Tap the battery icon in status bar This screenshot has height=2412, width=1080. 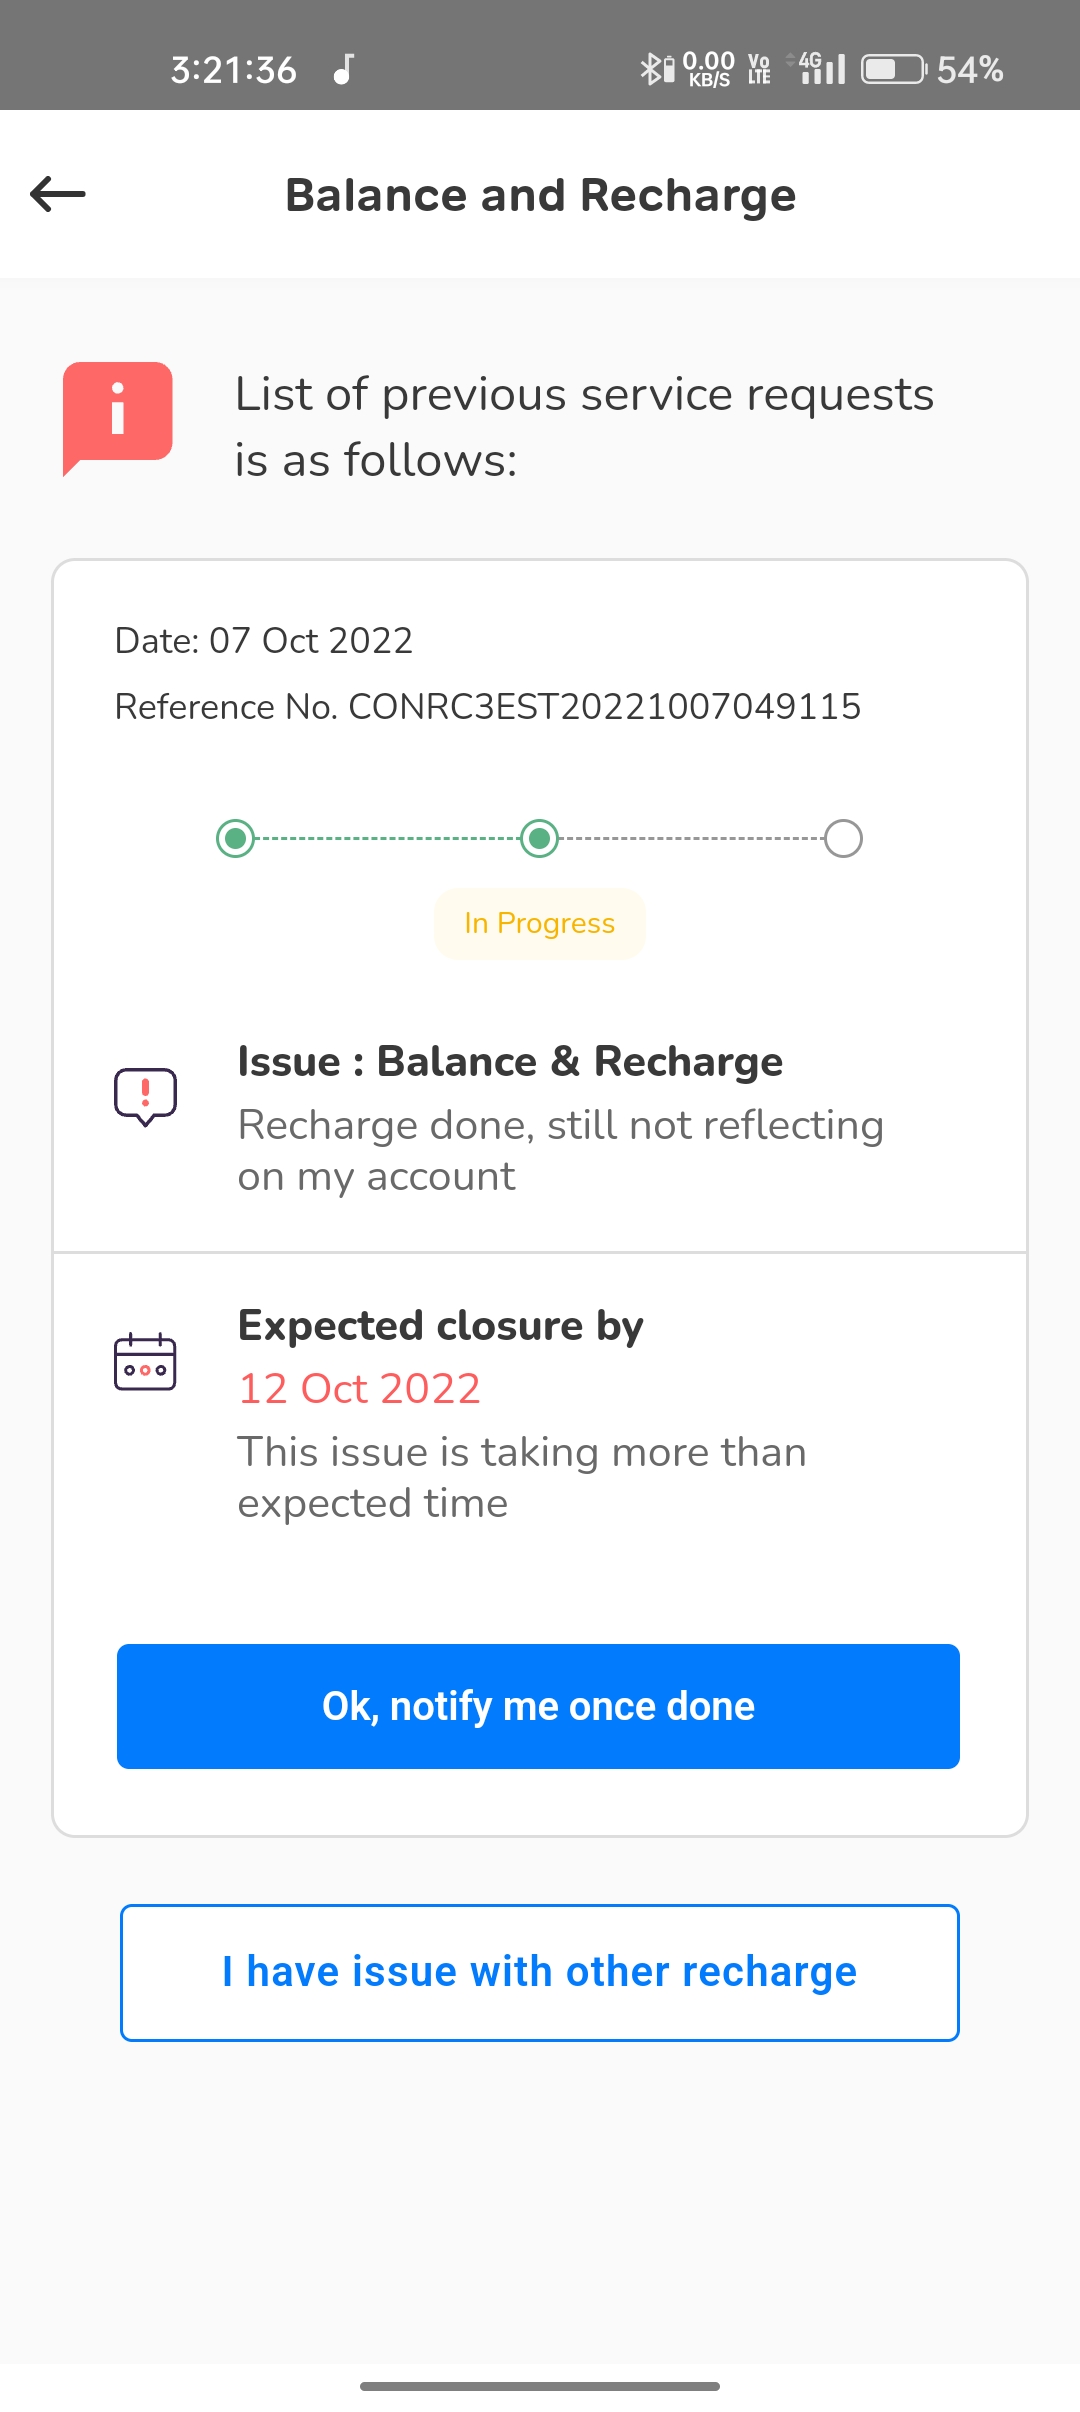click(894, 69)
